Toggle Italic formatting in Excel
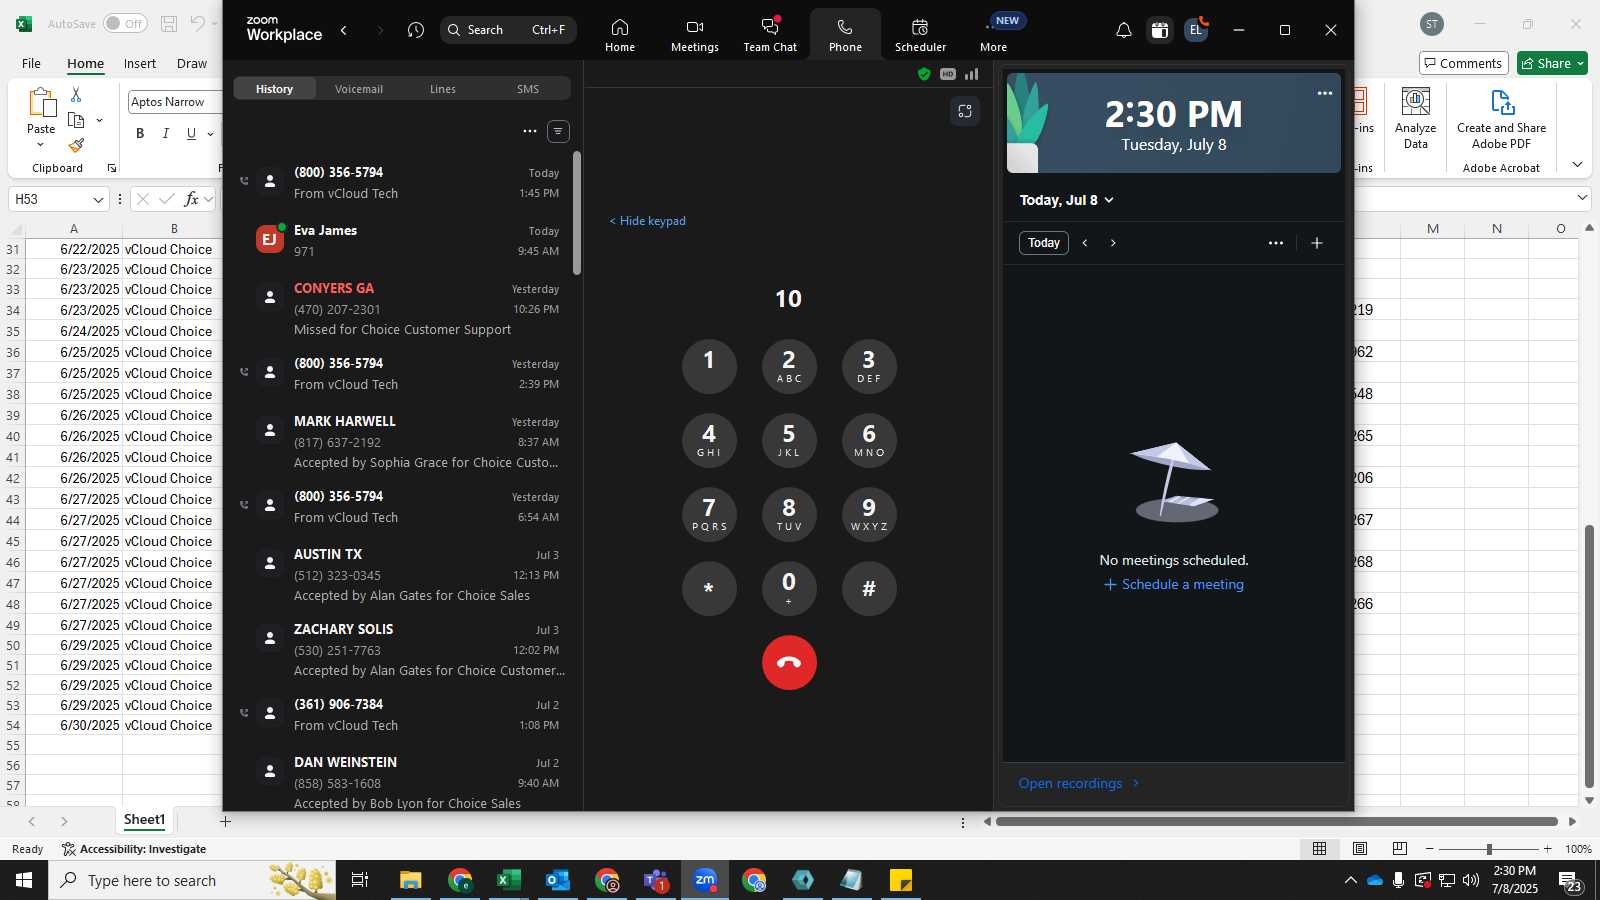1600x900 pixels. [166, 133]
